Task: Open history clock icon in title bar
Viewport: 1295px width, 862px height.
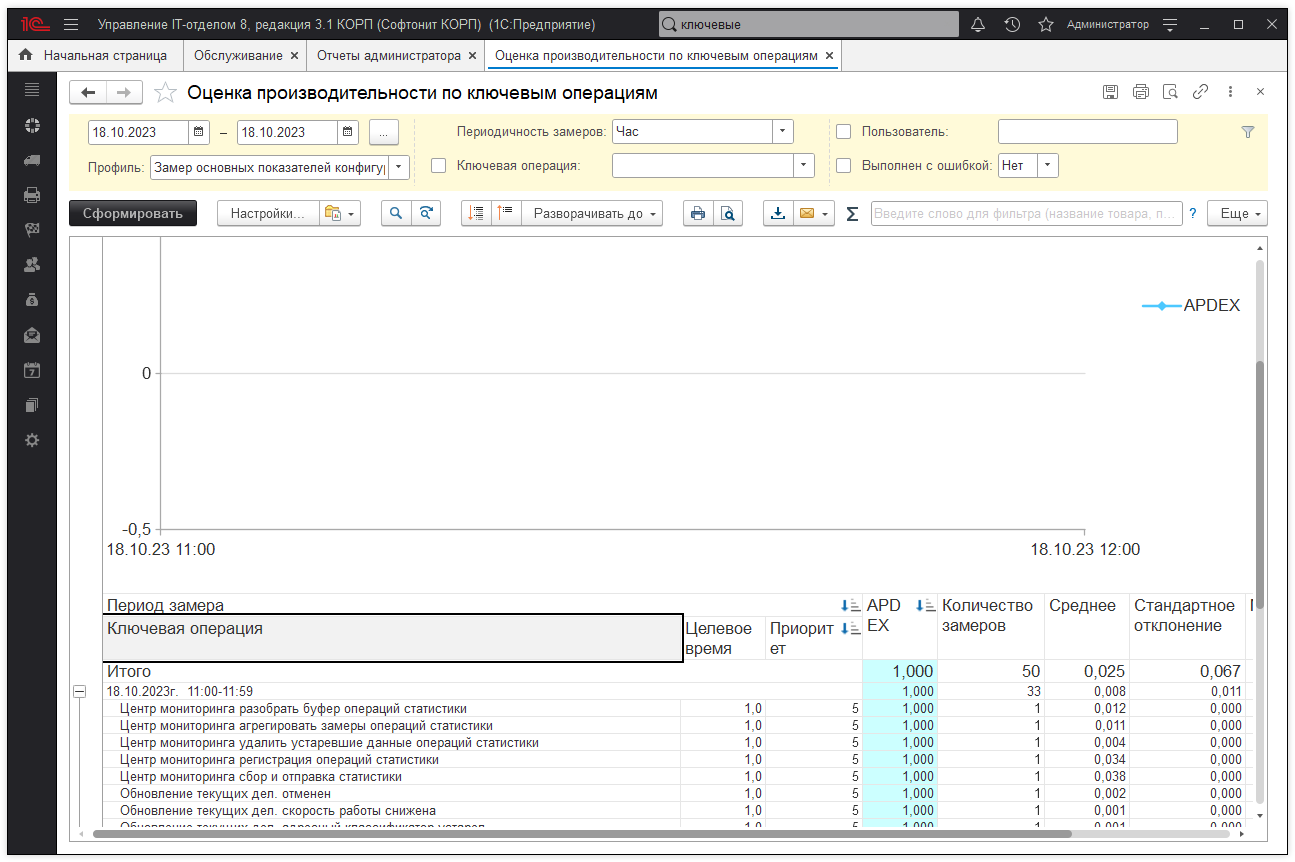Action: coord(1012,24)
